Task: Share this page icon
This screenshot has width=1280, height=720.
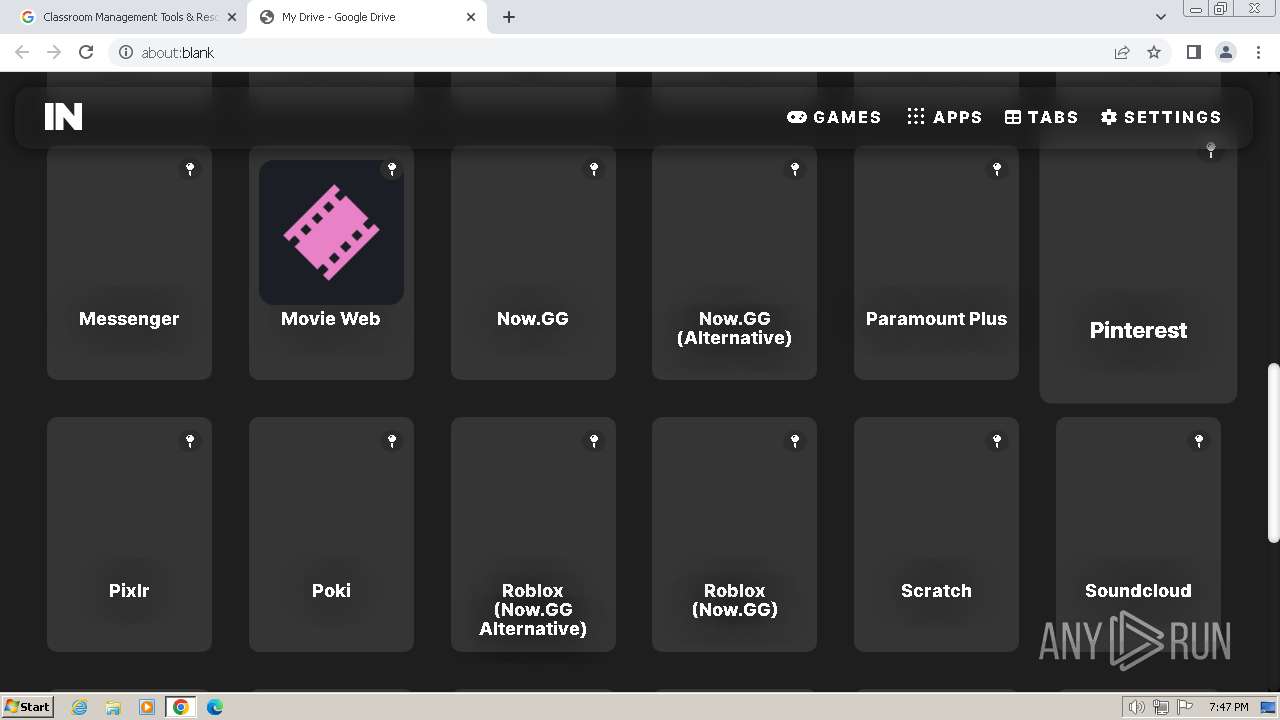Action: tap(1122, 52)
